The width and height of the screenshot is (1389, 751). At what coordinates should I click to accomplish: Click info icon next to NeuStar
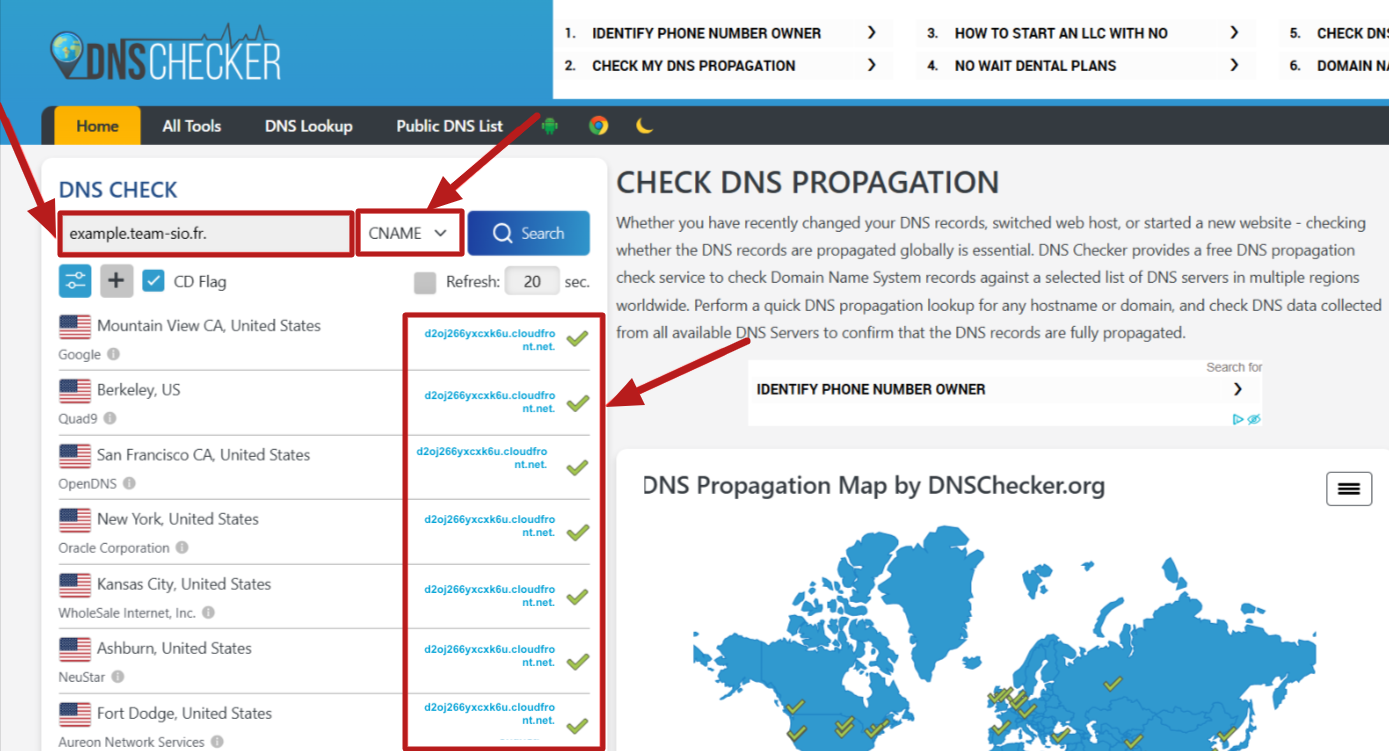tap(117, 677)
